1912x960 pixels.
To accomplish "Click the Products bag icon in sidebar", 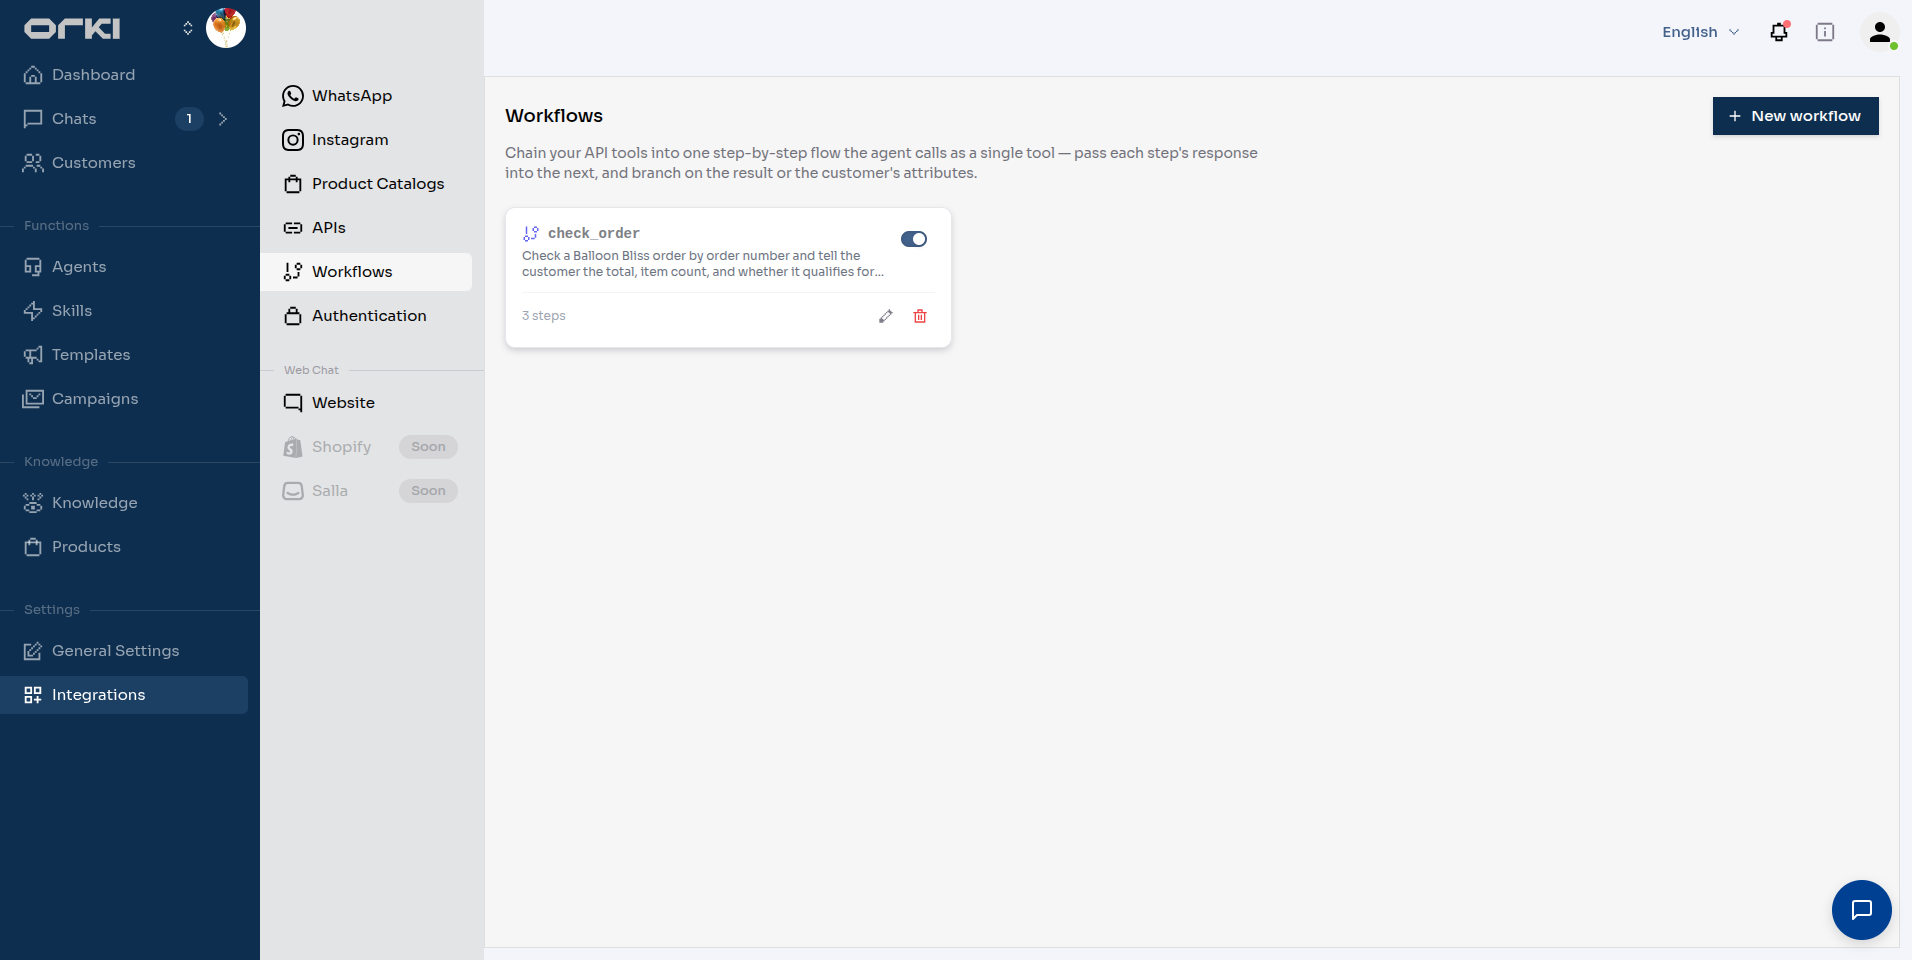I will (33, 547).
